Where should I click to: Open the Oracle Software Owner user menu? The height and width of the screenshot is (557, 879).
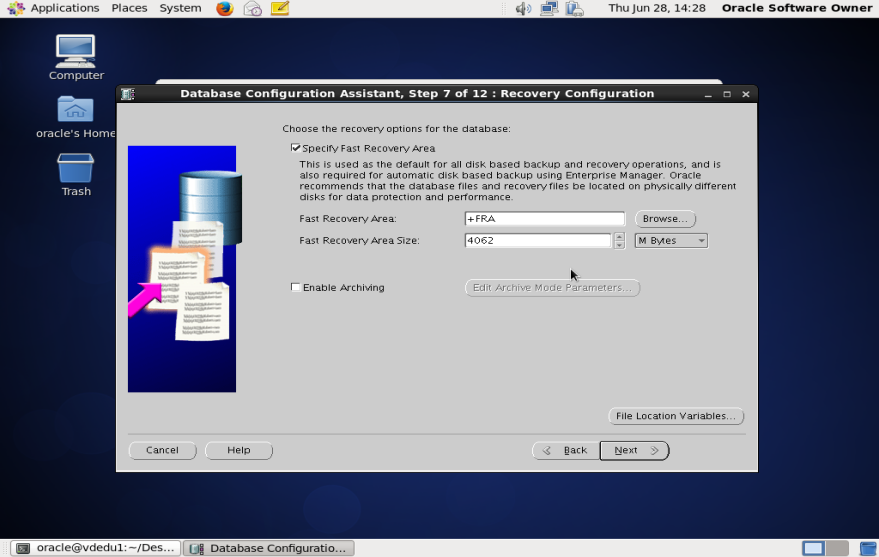click(797, 8)
